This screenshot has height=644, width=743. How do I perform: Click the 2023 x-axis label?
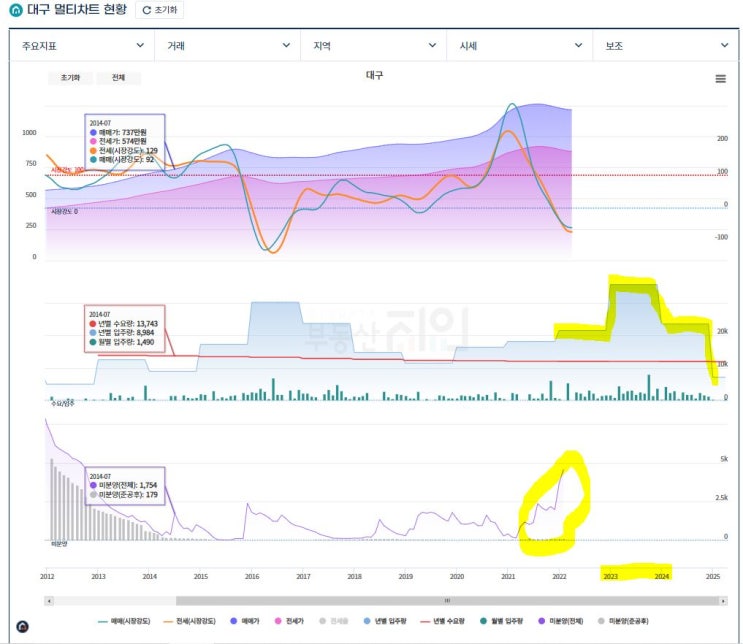(x=610, y=576)
